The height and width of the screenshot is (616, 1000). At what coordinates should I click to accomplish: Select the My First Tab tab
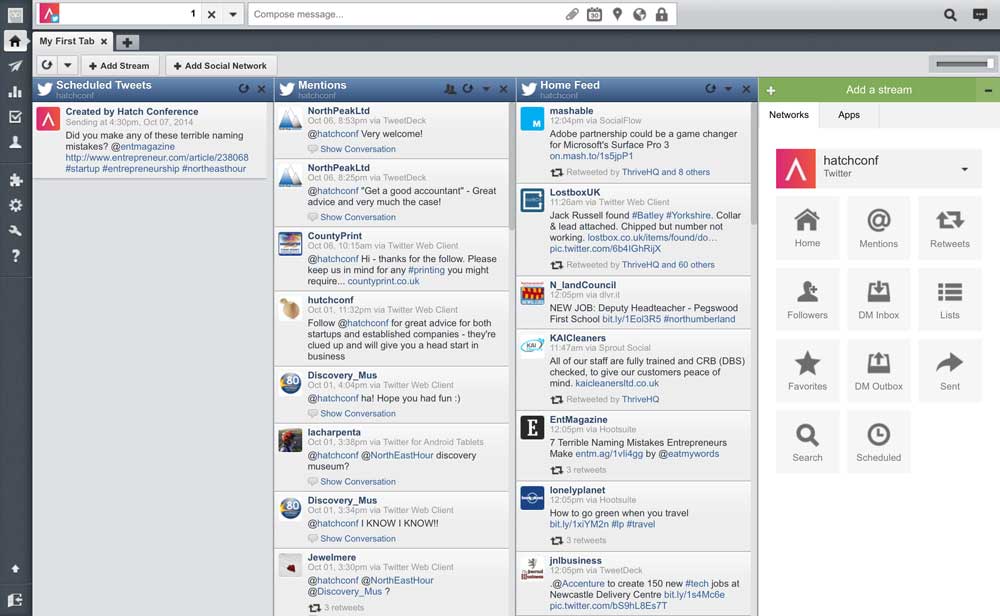(x=67, y=41)
